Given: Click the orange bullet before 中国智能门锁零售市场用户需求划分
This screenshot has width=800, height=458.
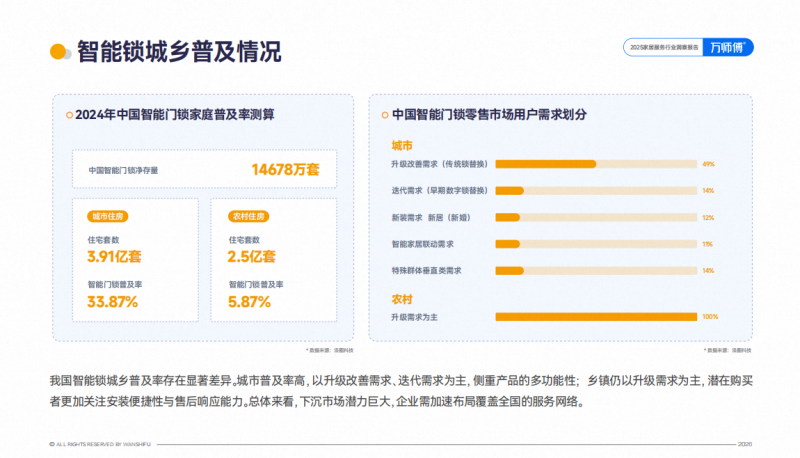Looking at the screenshot, I should click(x=385, y=115).
